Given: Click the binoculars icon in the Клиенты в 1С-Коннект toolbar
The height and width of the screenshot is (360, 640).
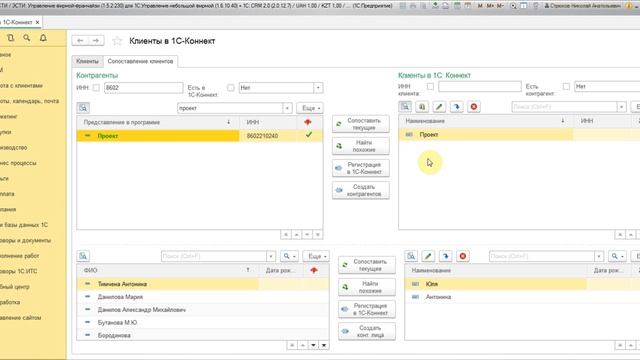Looking at the screenshot, I should click(422, 107).
